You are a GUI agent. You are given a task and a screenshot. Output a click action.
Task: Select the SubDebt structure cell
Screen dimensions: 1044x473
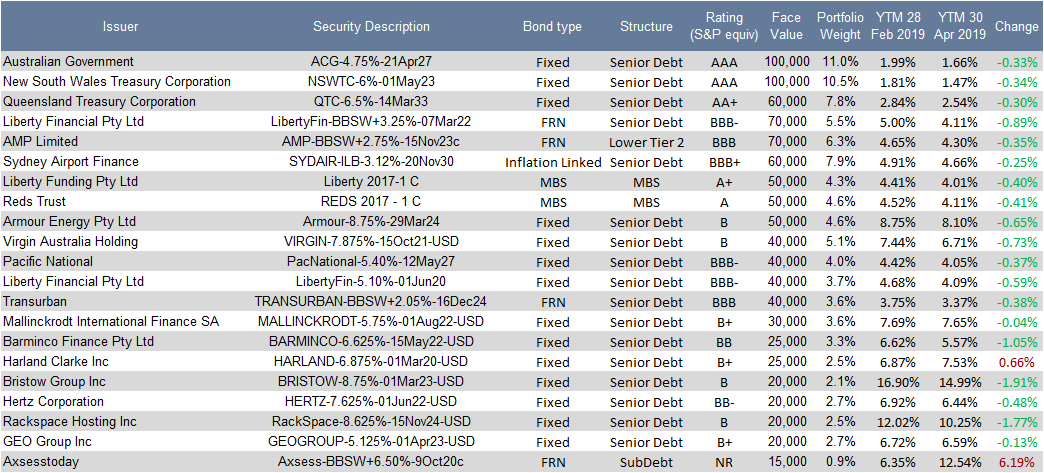pyautogui.click(x=646, y=462)
